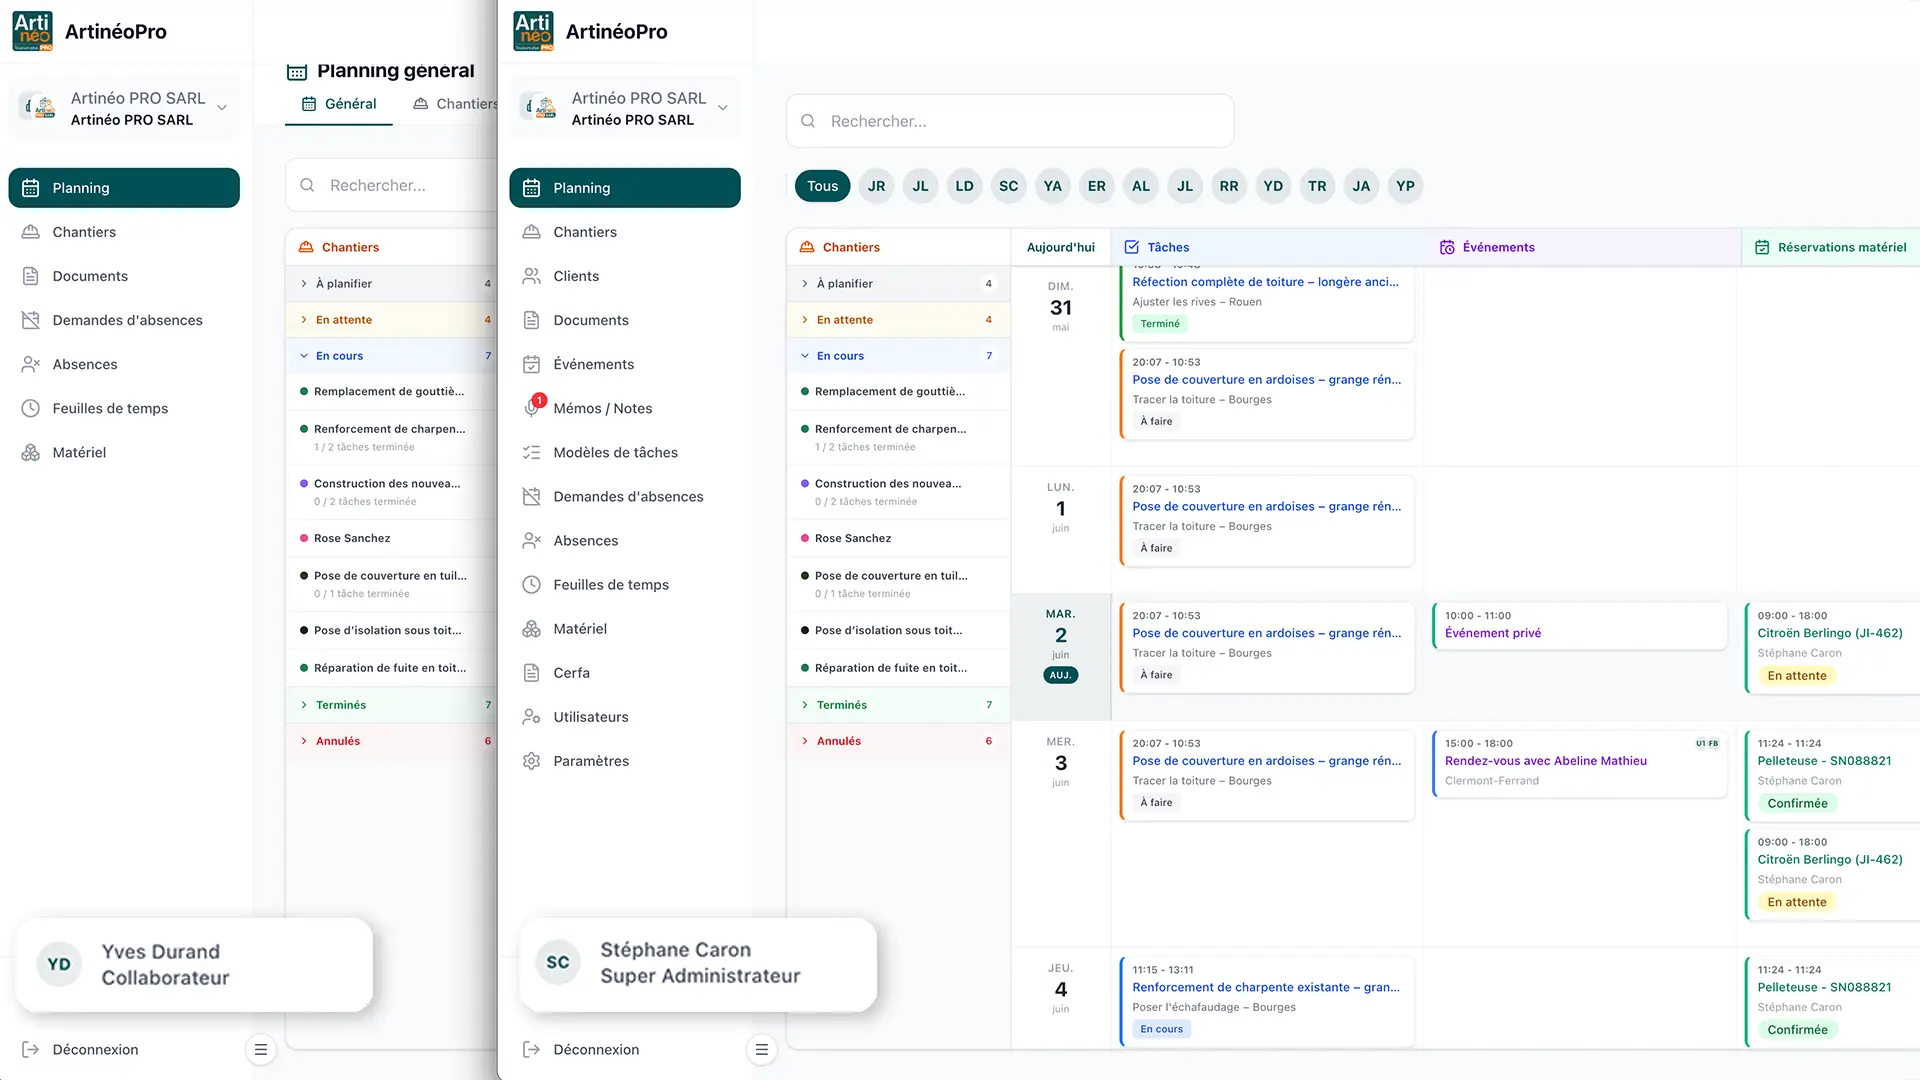
Task: Open the Cerfa document icon
Action: click(x=532, y=673)
